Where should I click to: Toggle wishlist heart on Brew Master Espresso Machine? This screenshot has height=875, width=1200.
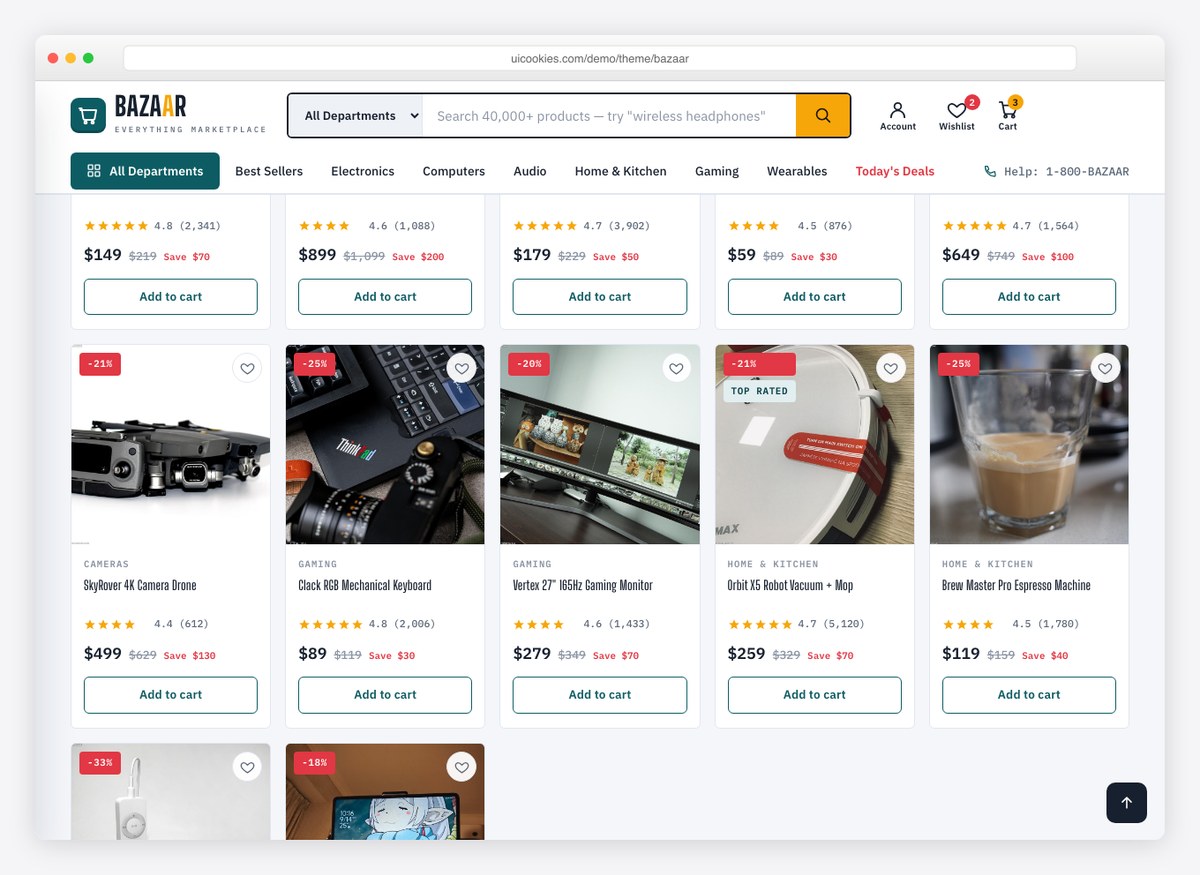1105,369
